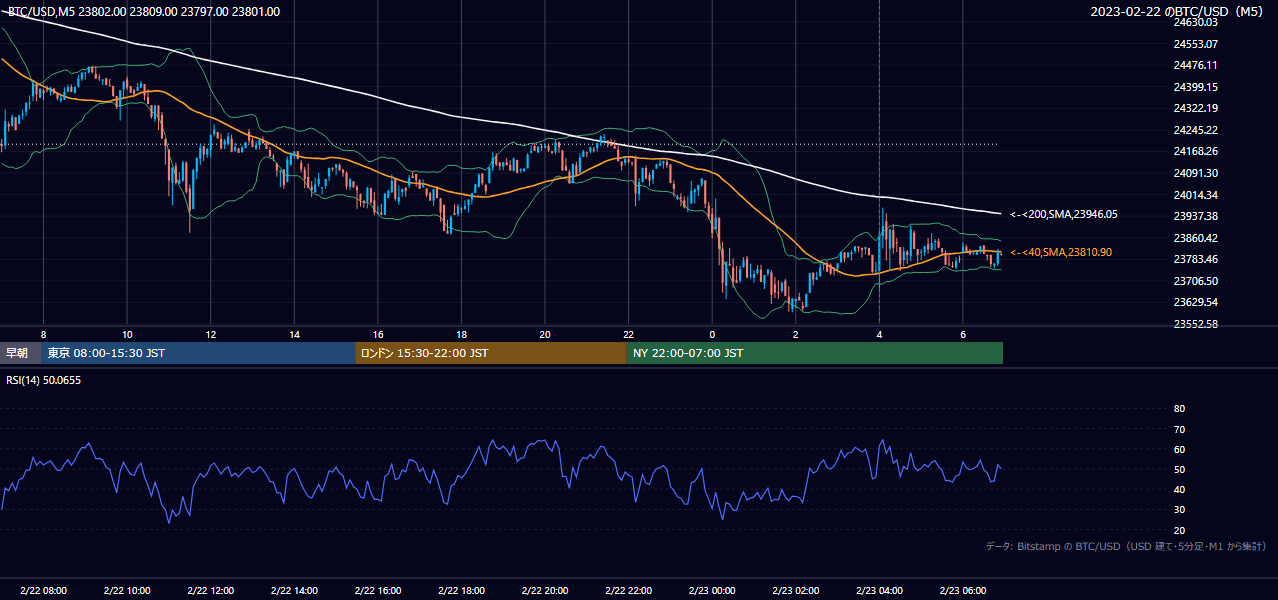Click the 東京 08:00-15:30 JST session bar
Image resolution: width=1278 pixels, height=600 pixels.
(199, 353)
